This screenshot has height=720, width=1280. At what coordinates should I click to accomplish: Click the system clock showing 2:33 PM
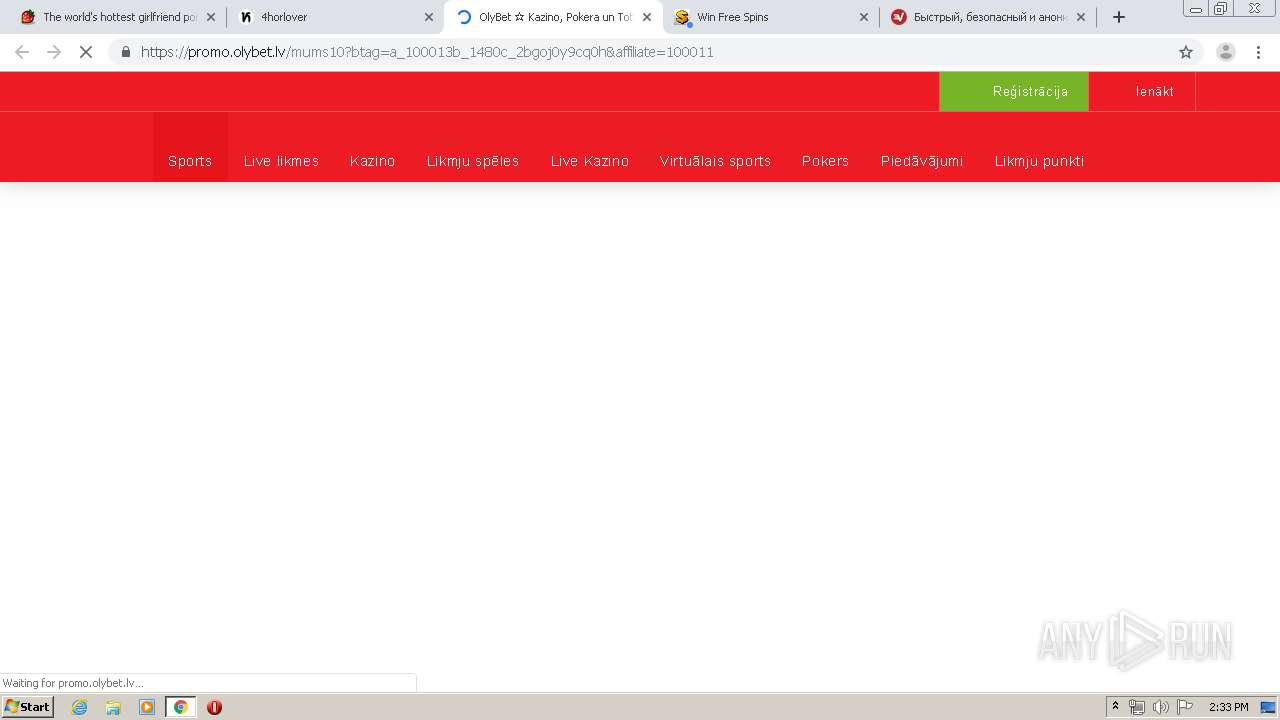coord(1228,707)
